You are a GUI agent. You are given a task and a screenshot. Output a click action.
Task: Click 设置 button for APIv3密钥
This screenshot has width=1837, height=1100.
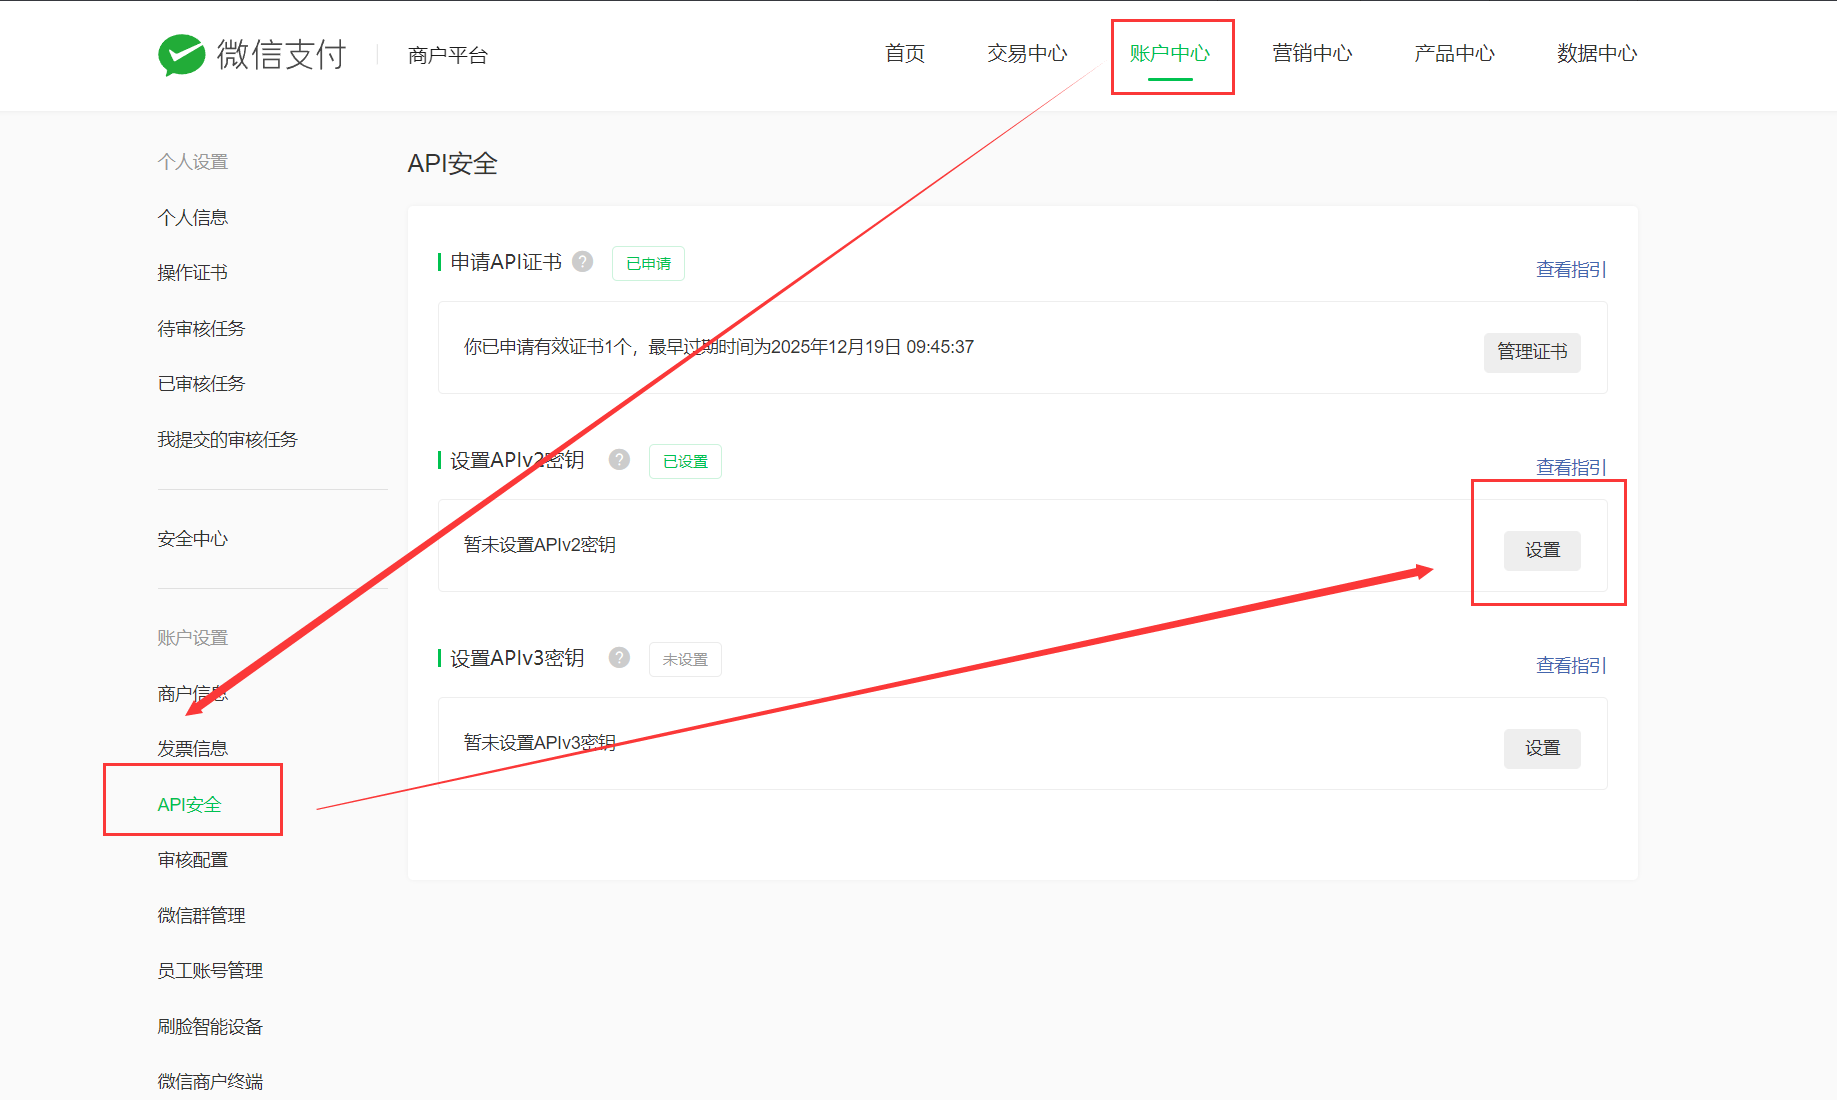tap(1542, 748)
